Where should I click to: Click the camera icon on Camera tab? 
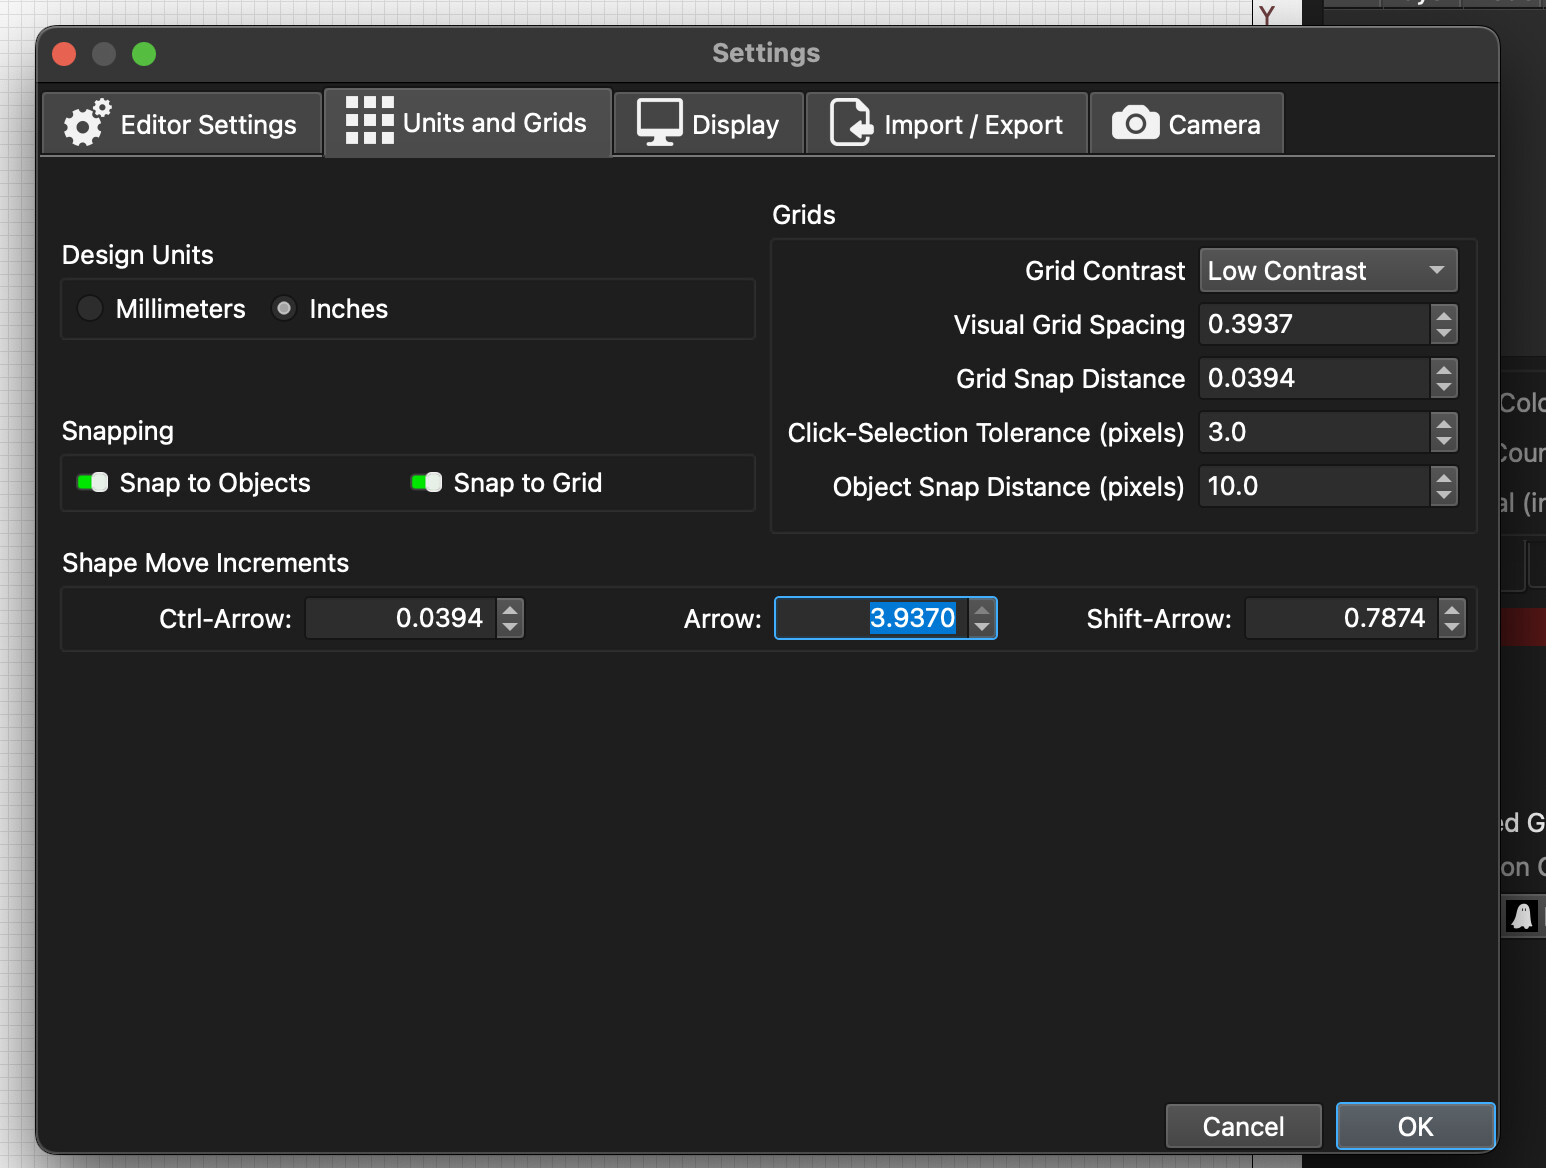click(x=1135, y=124)
